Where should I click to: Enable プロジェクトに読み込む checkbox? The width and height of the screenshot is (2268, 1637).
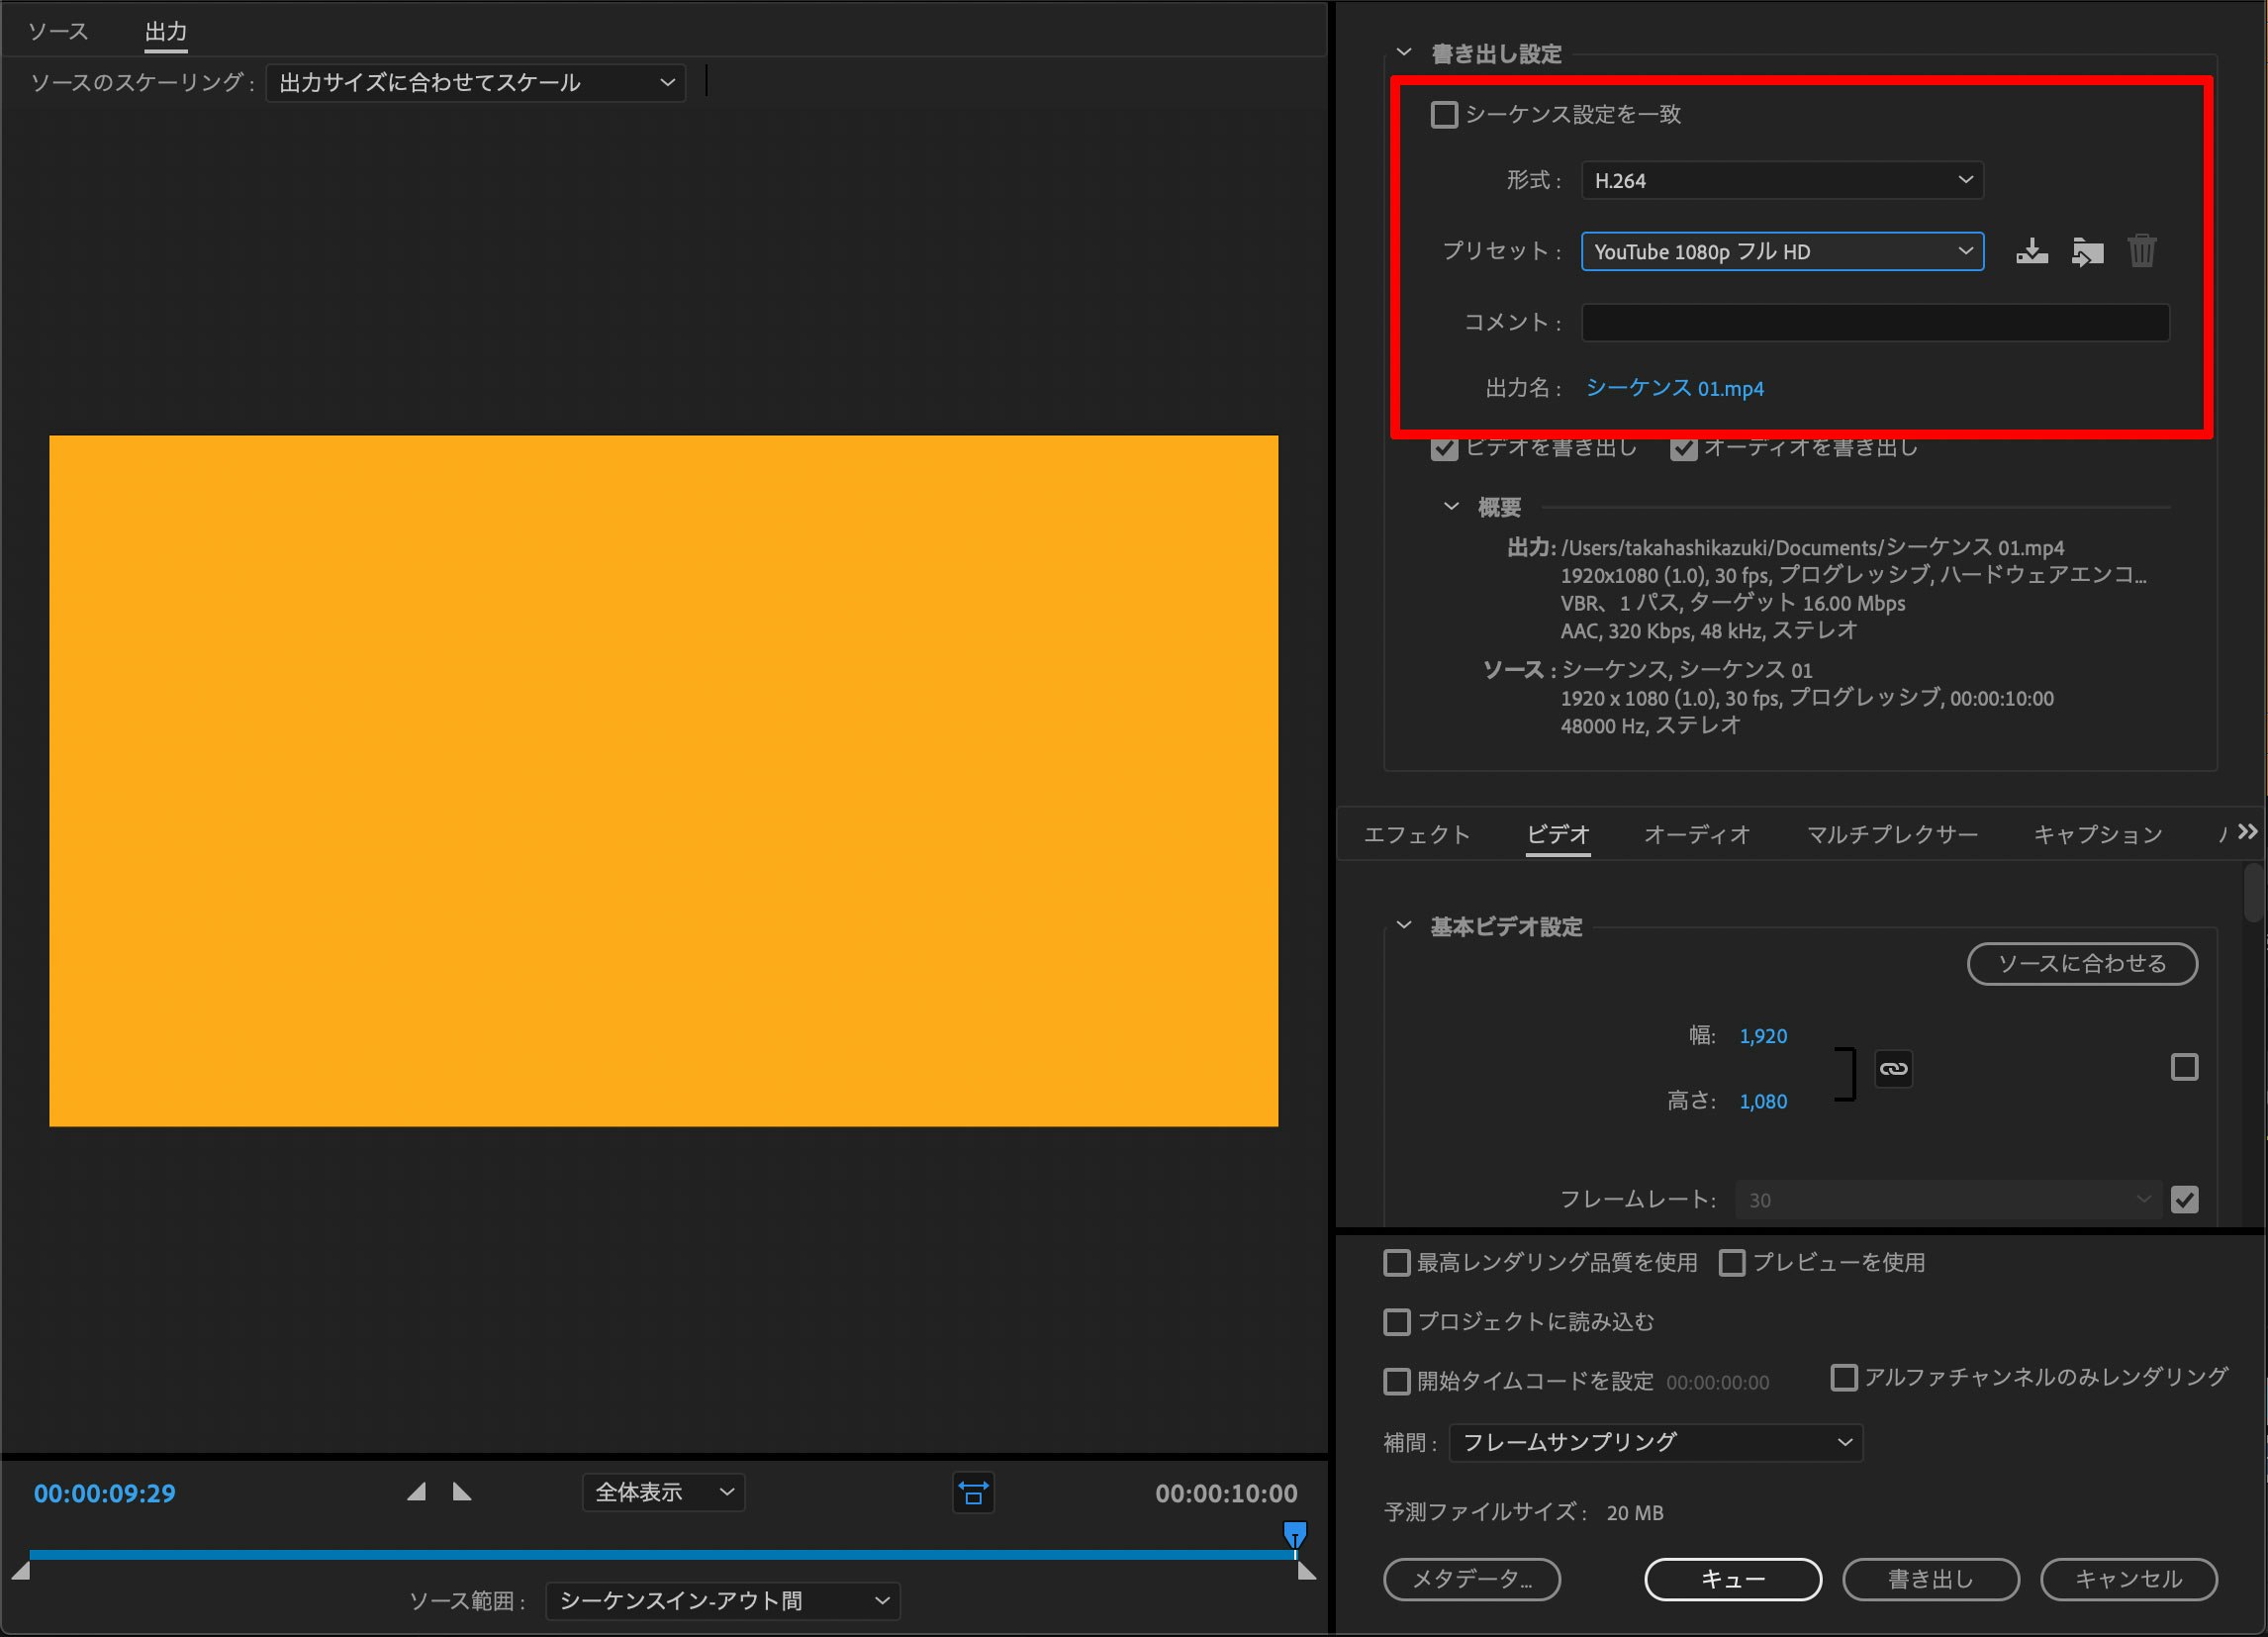point(1397,1322)
